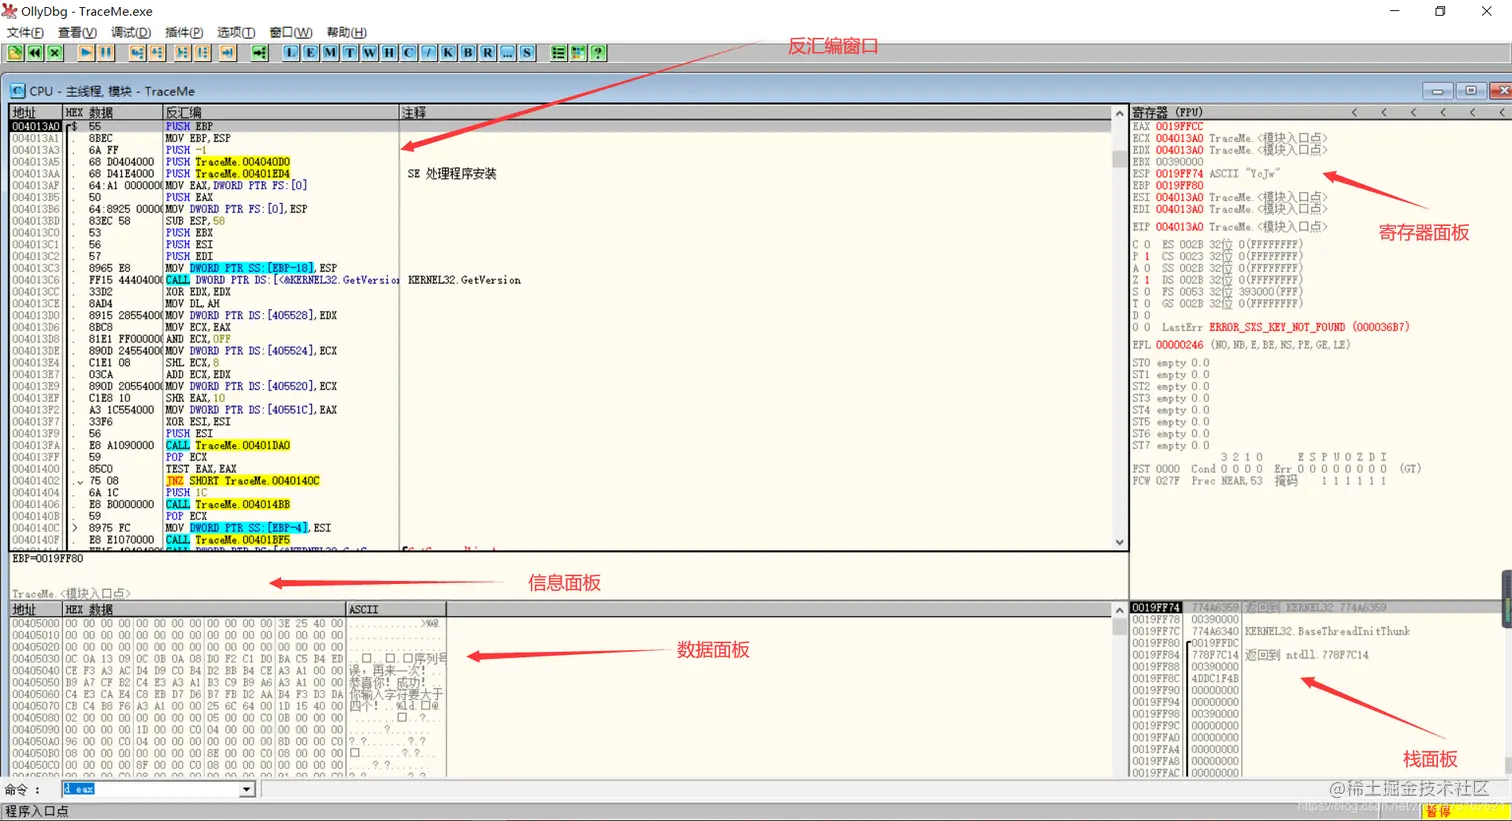Click the disassembly scrollbar down arrow
The width and height of the screenshot is (1512, 821).
[1119, 543]
